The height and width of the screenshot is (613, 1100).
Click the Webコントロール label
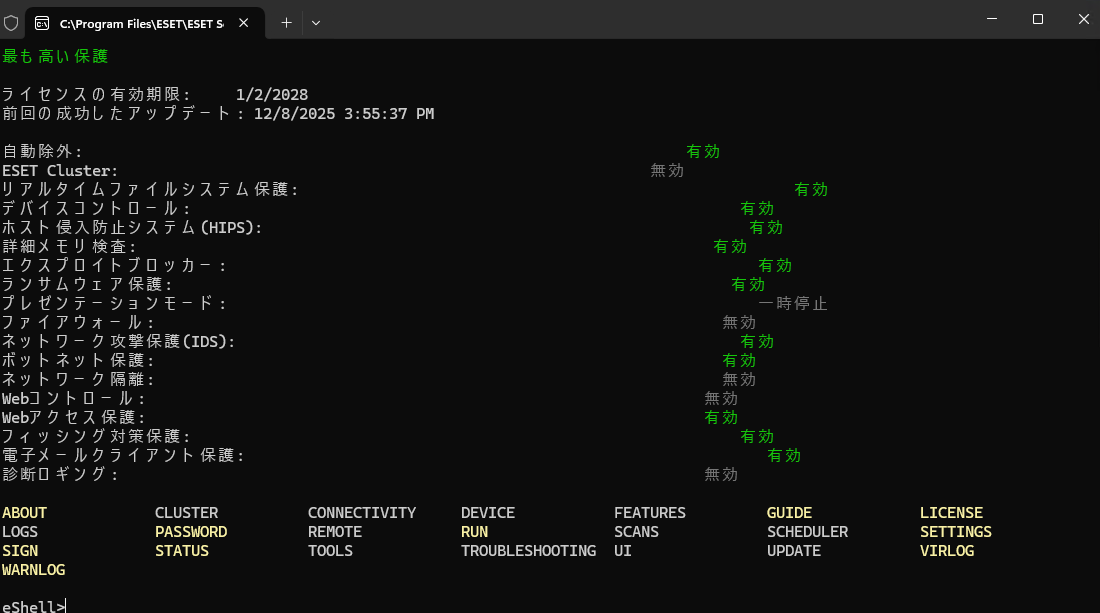(74, 398)
